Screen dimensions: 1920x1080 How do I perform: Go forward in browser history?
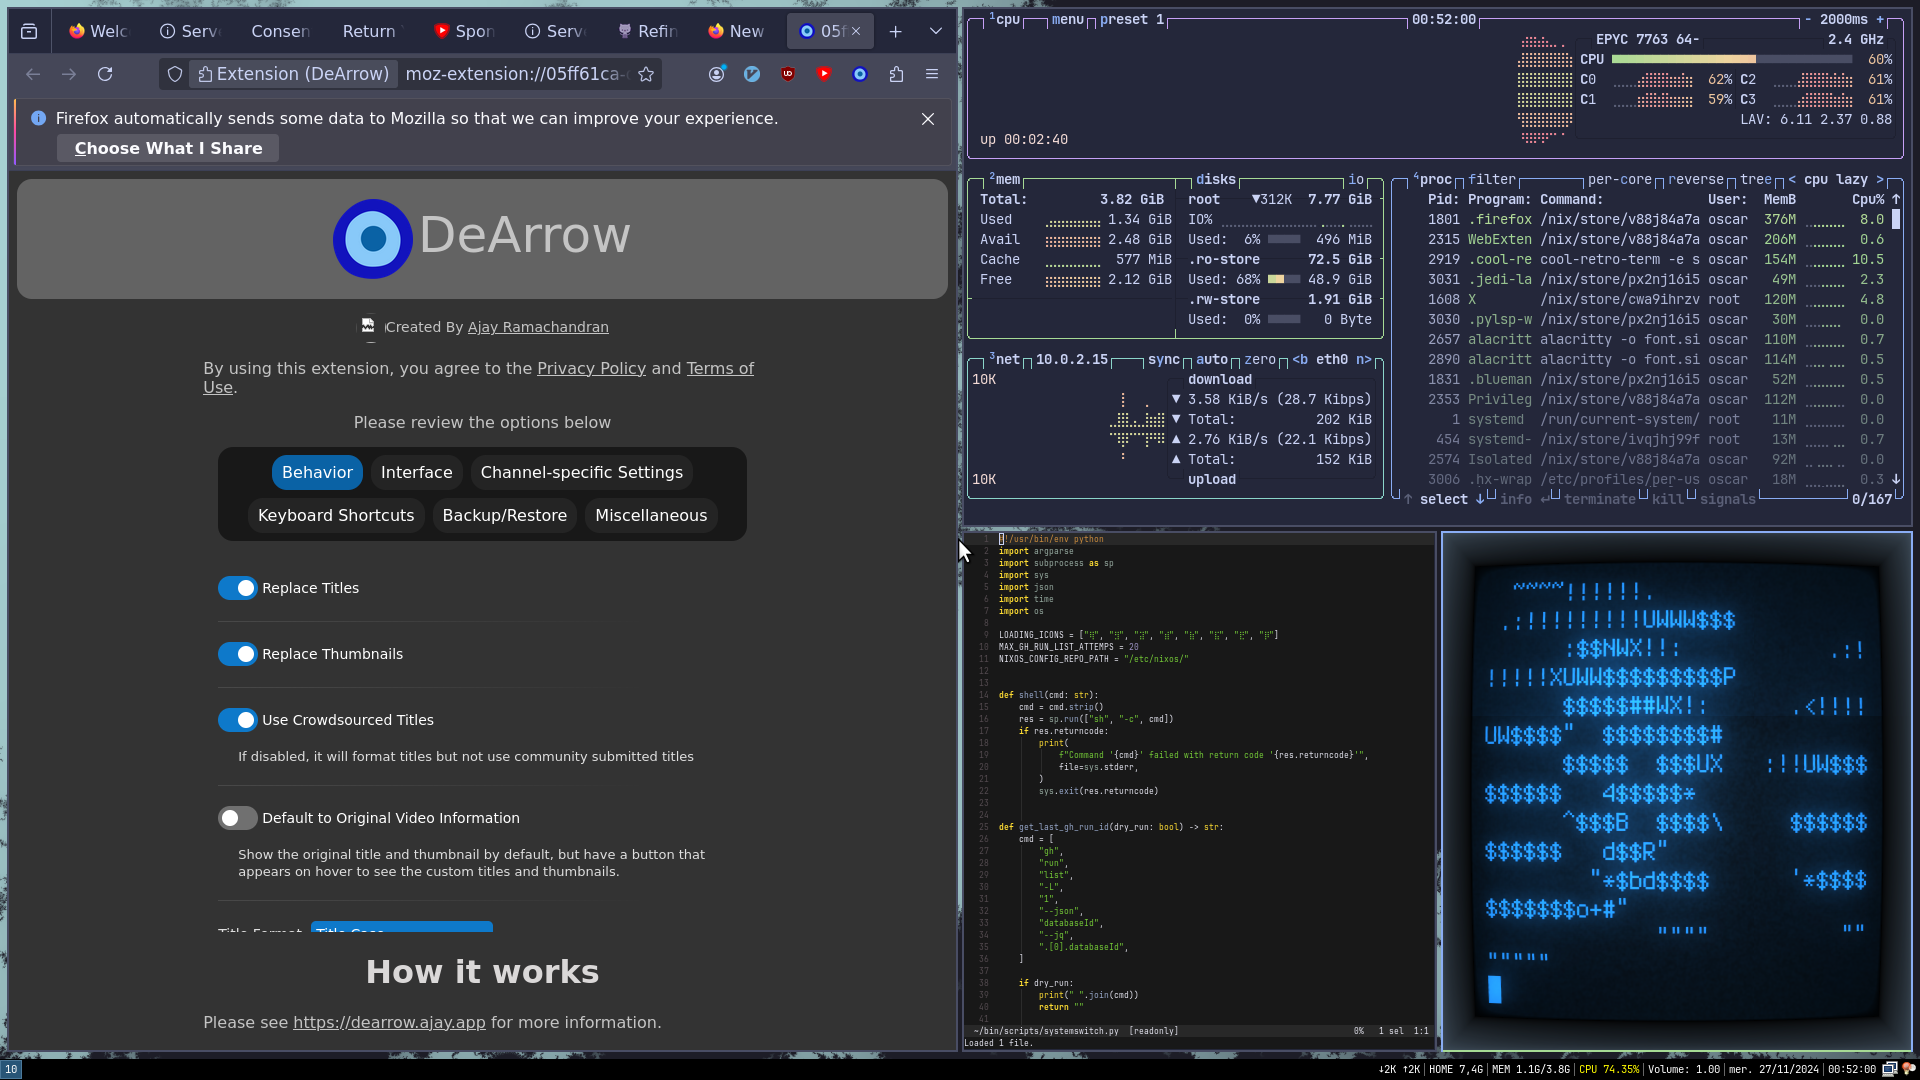pos(69,74)
